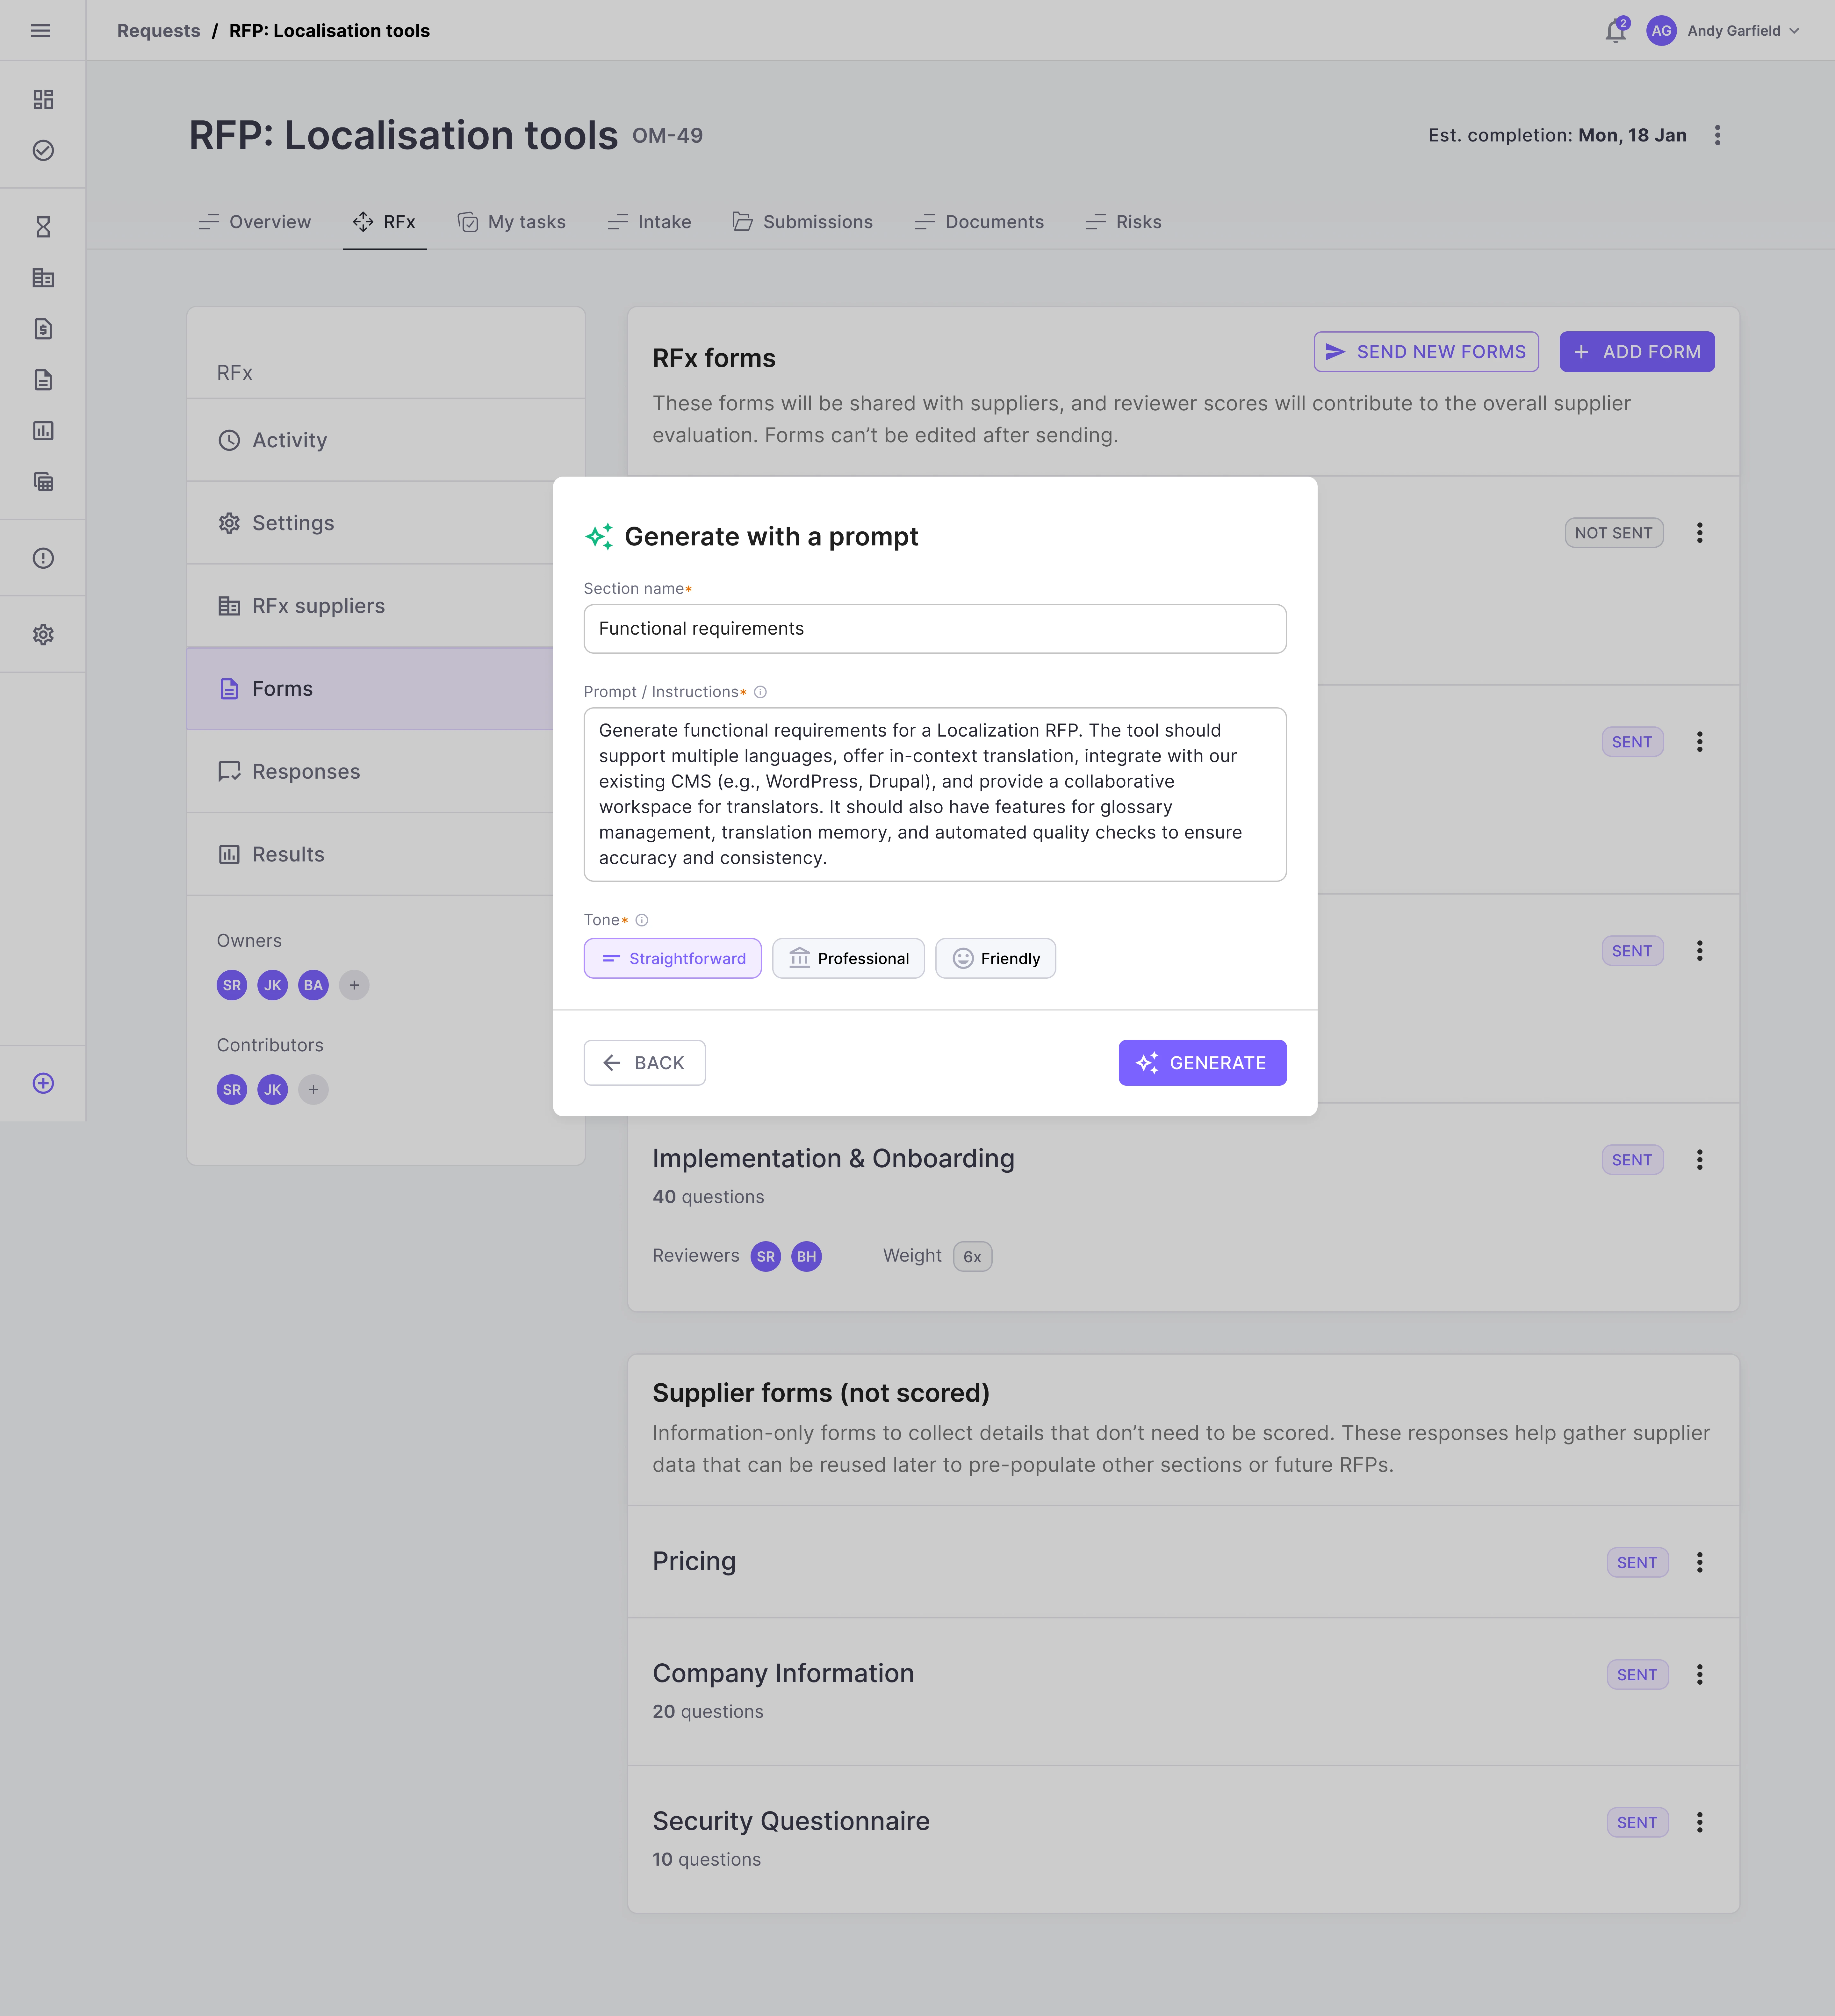This screenshot has width=1835, height=2016.
Task: Click info icon next to Tone label
Action: [x=642, y=920]
